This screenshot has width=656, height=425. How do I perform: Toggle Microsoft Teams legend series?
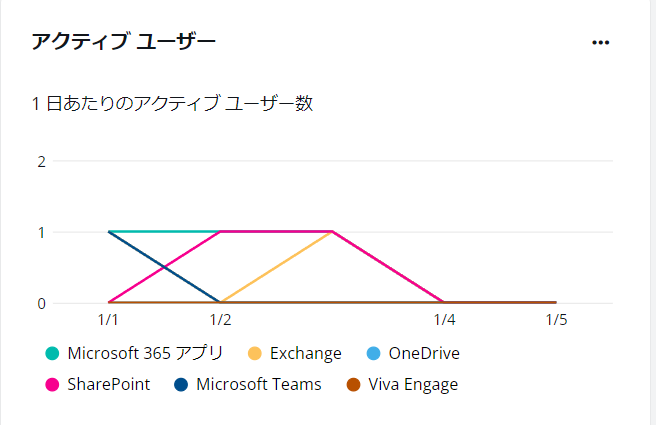point(248,384)
